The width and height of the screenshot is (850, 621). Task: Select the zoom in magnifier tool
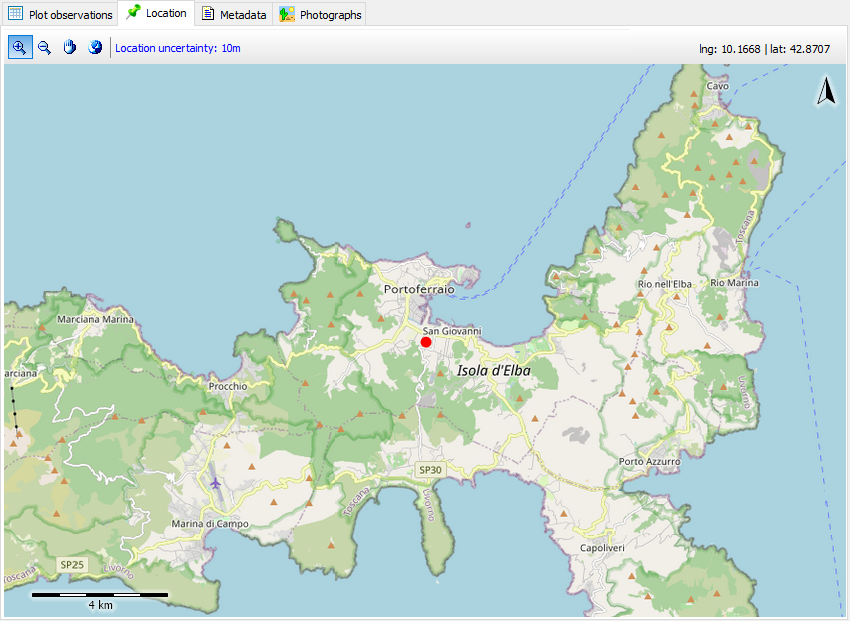point(19,47)
